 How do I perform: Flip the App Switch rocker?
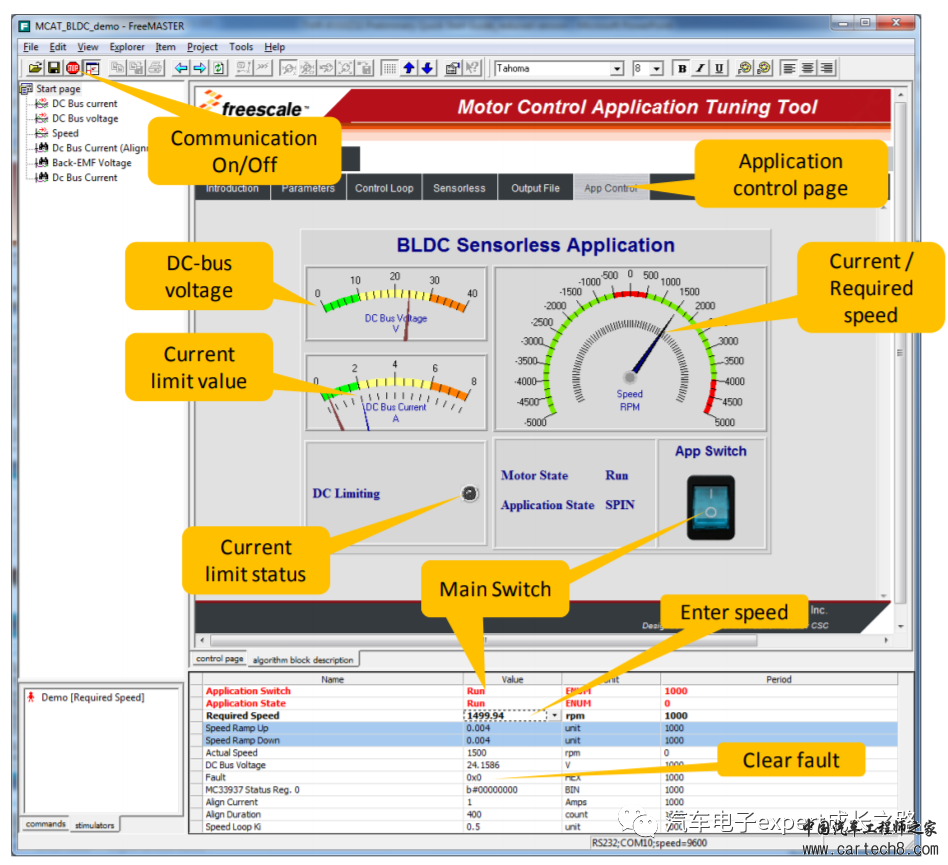pyautogui.click(x=711, y=508)
